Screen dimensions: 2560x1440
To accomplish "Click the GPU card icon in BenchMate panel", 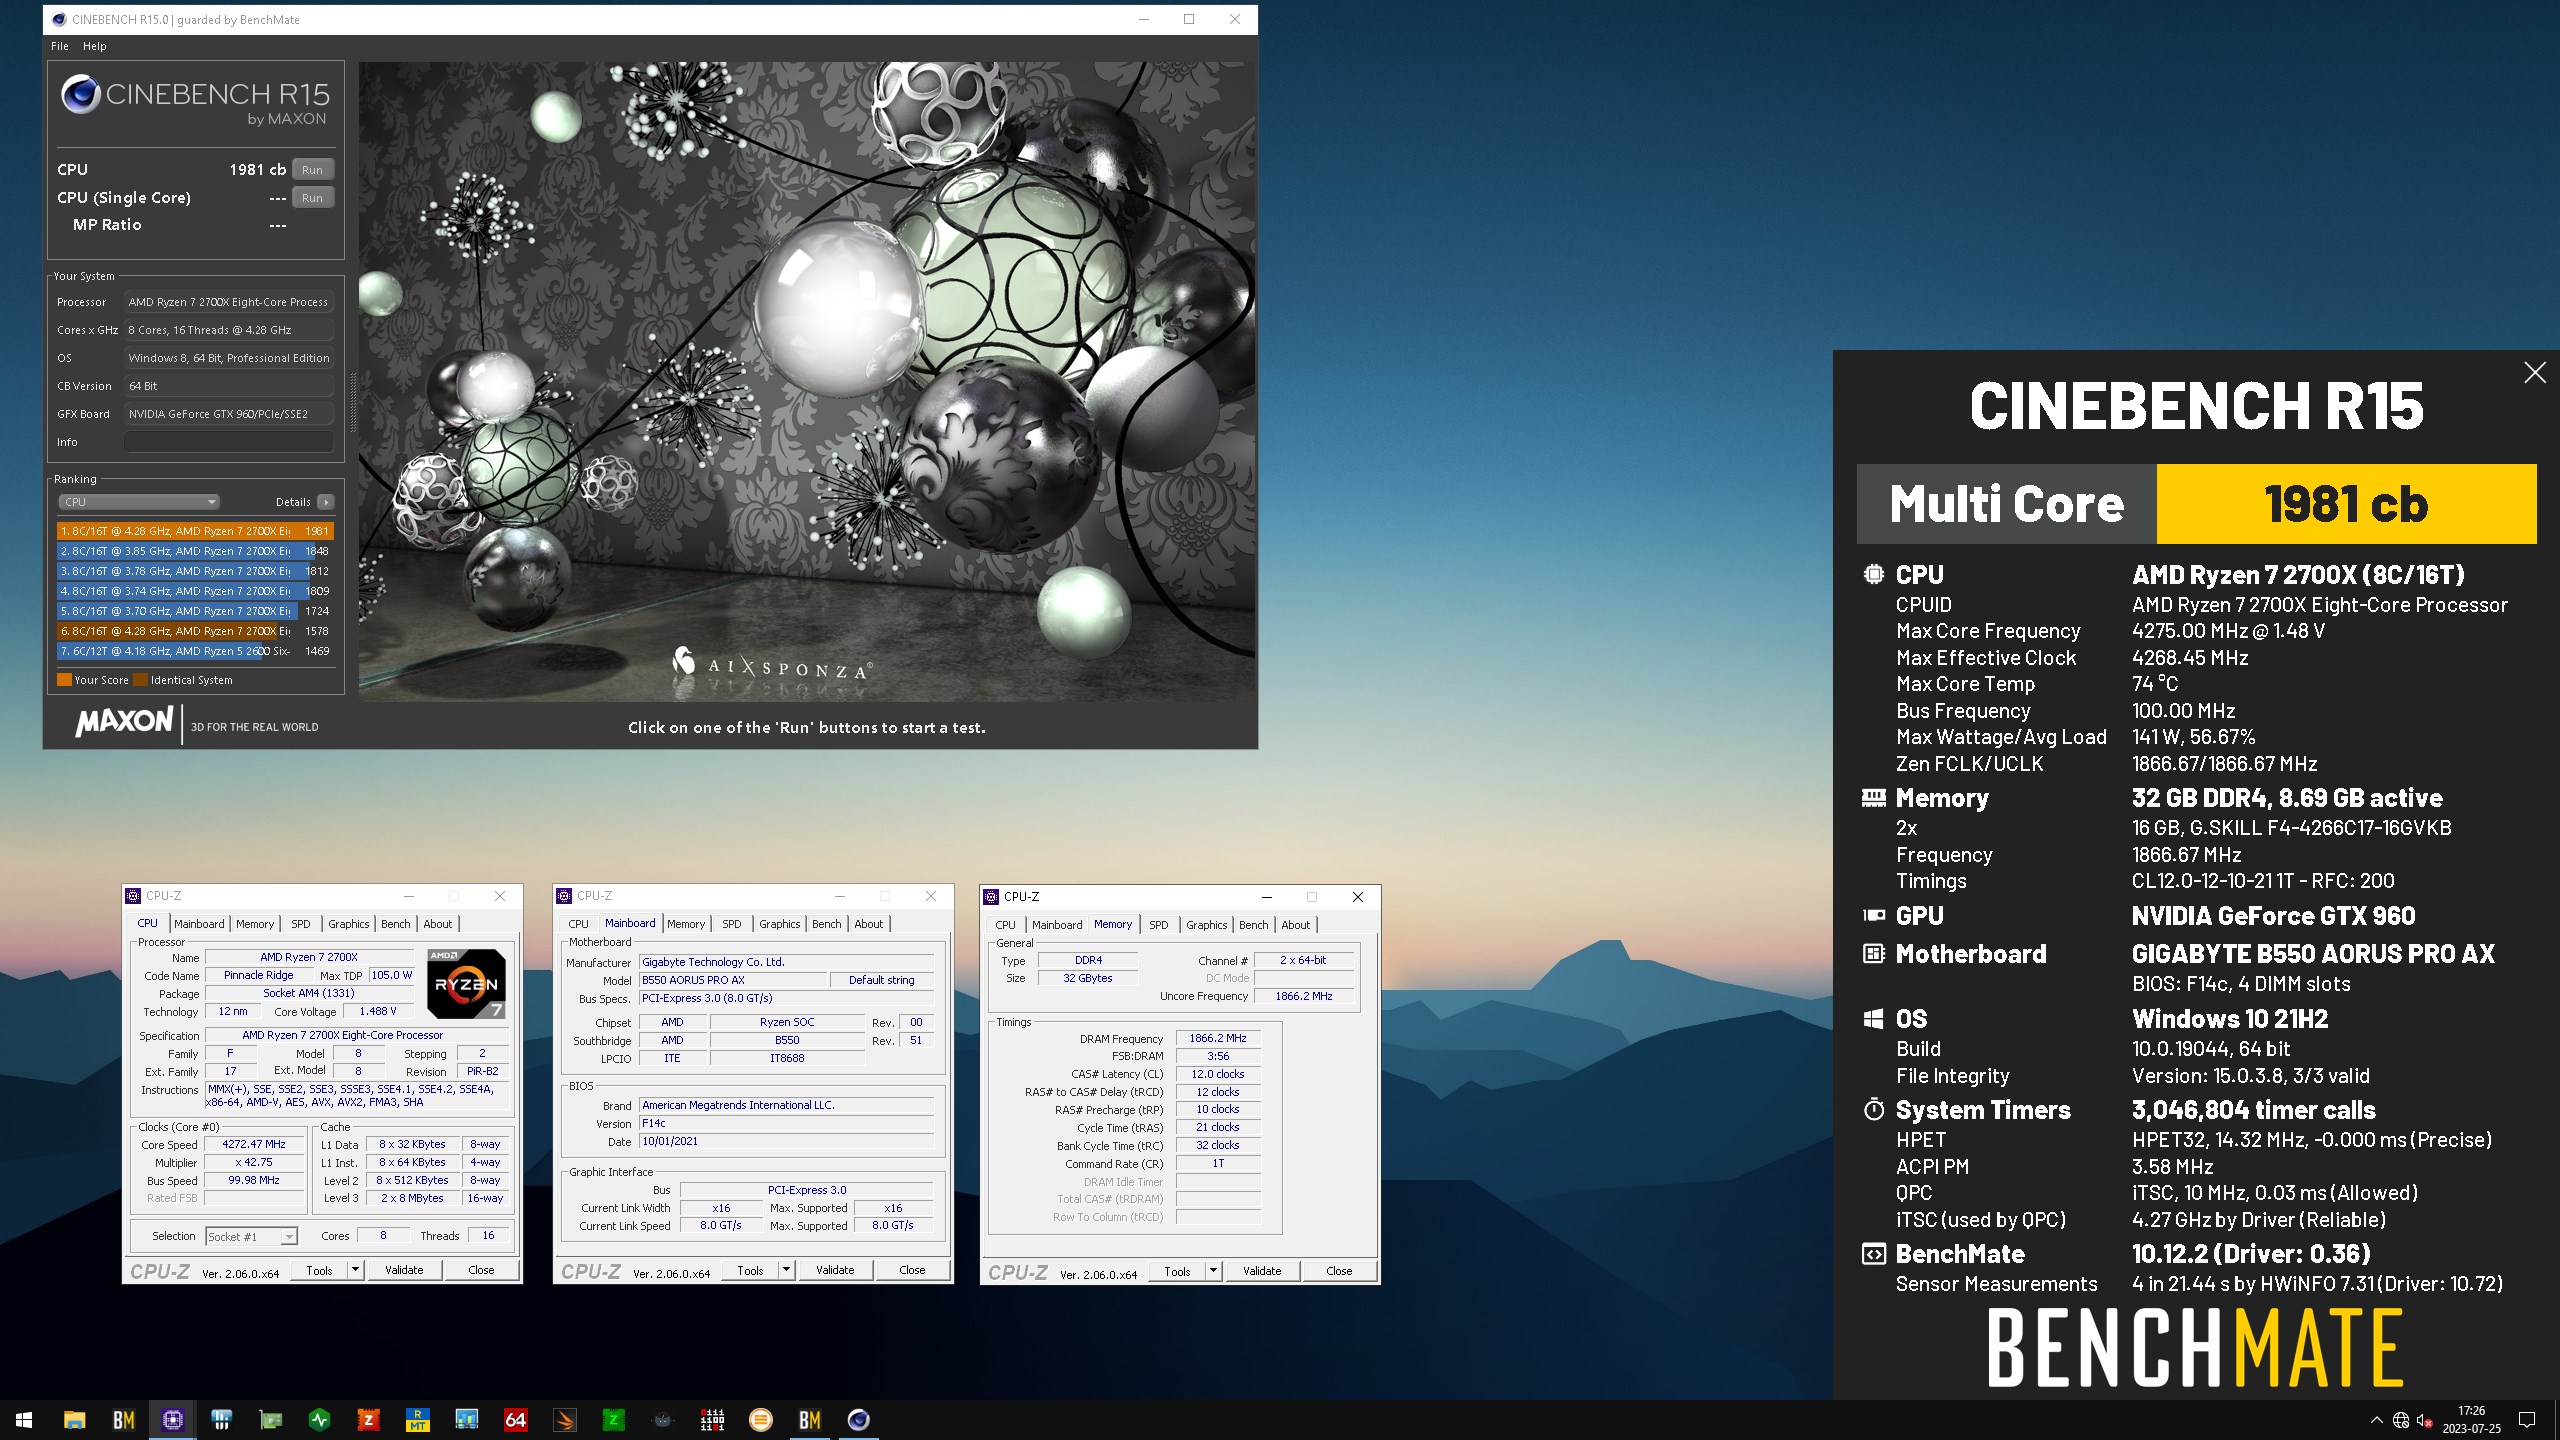I will click(1873, 915).
